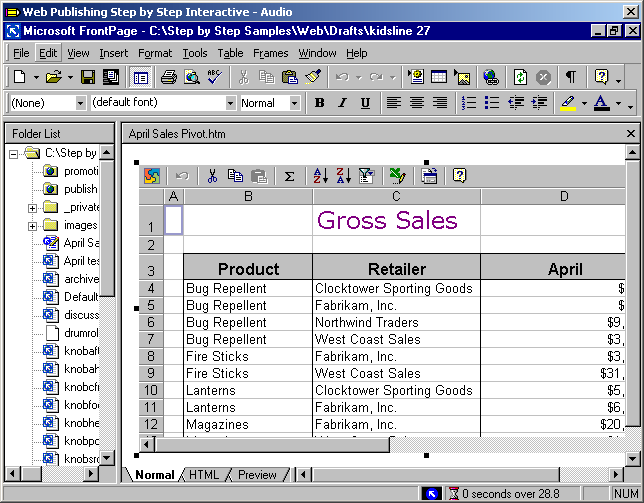Click the spreadsheet Help question icon
Screen dimensions: 644x503
[459, 176]
